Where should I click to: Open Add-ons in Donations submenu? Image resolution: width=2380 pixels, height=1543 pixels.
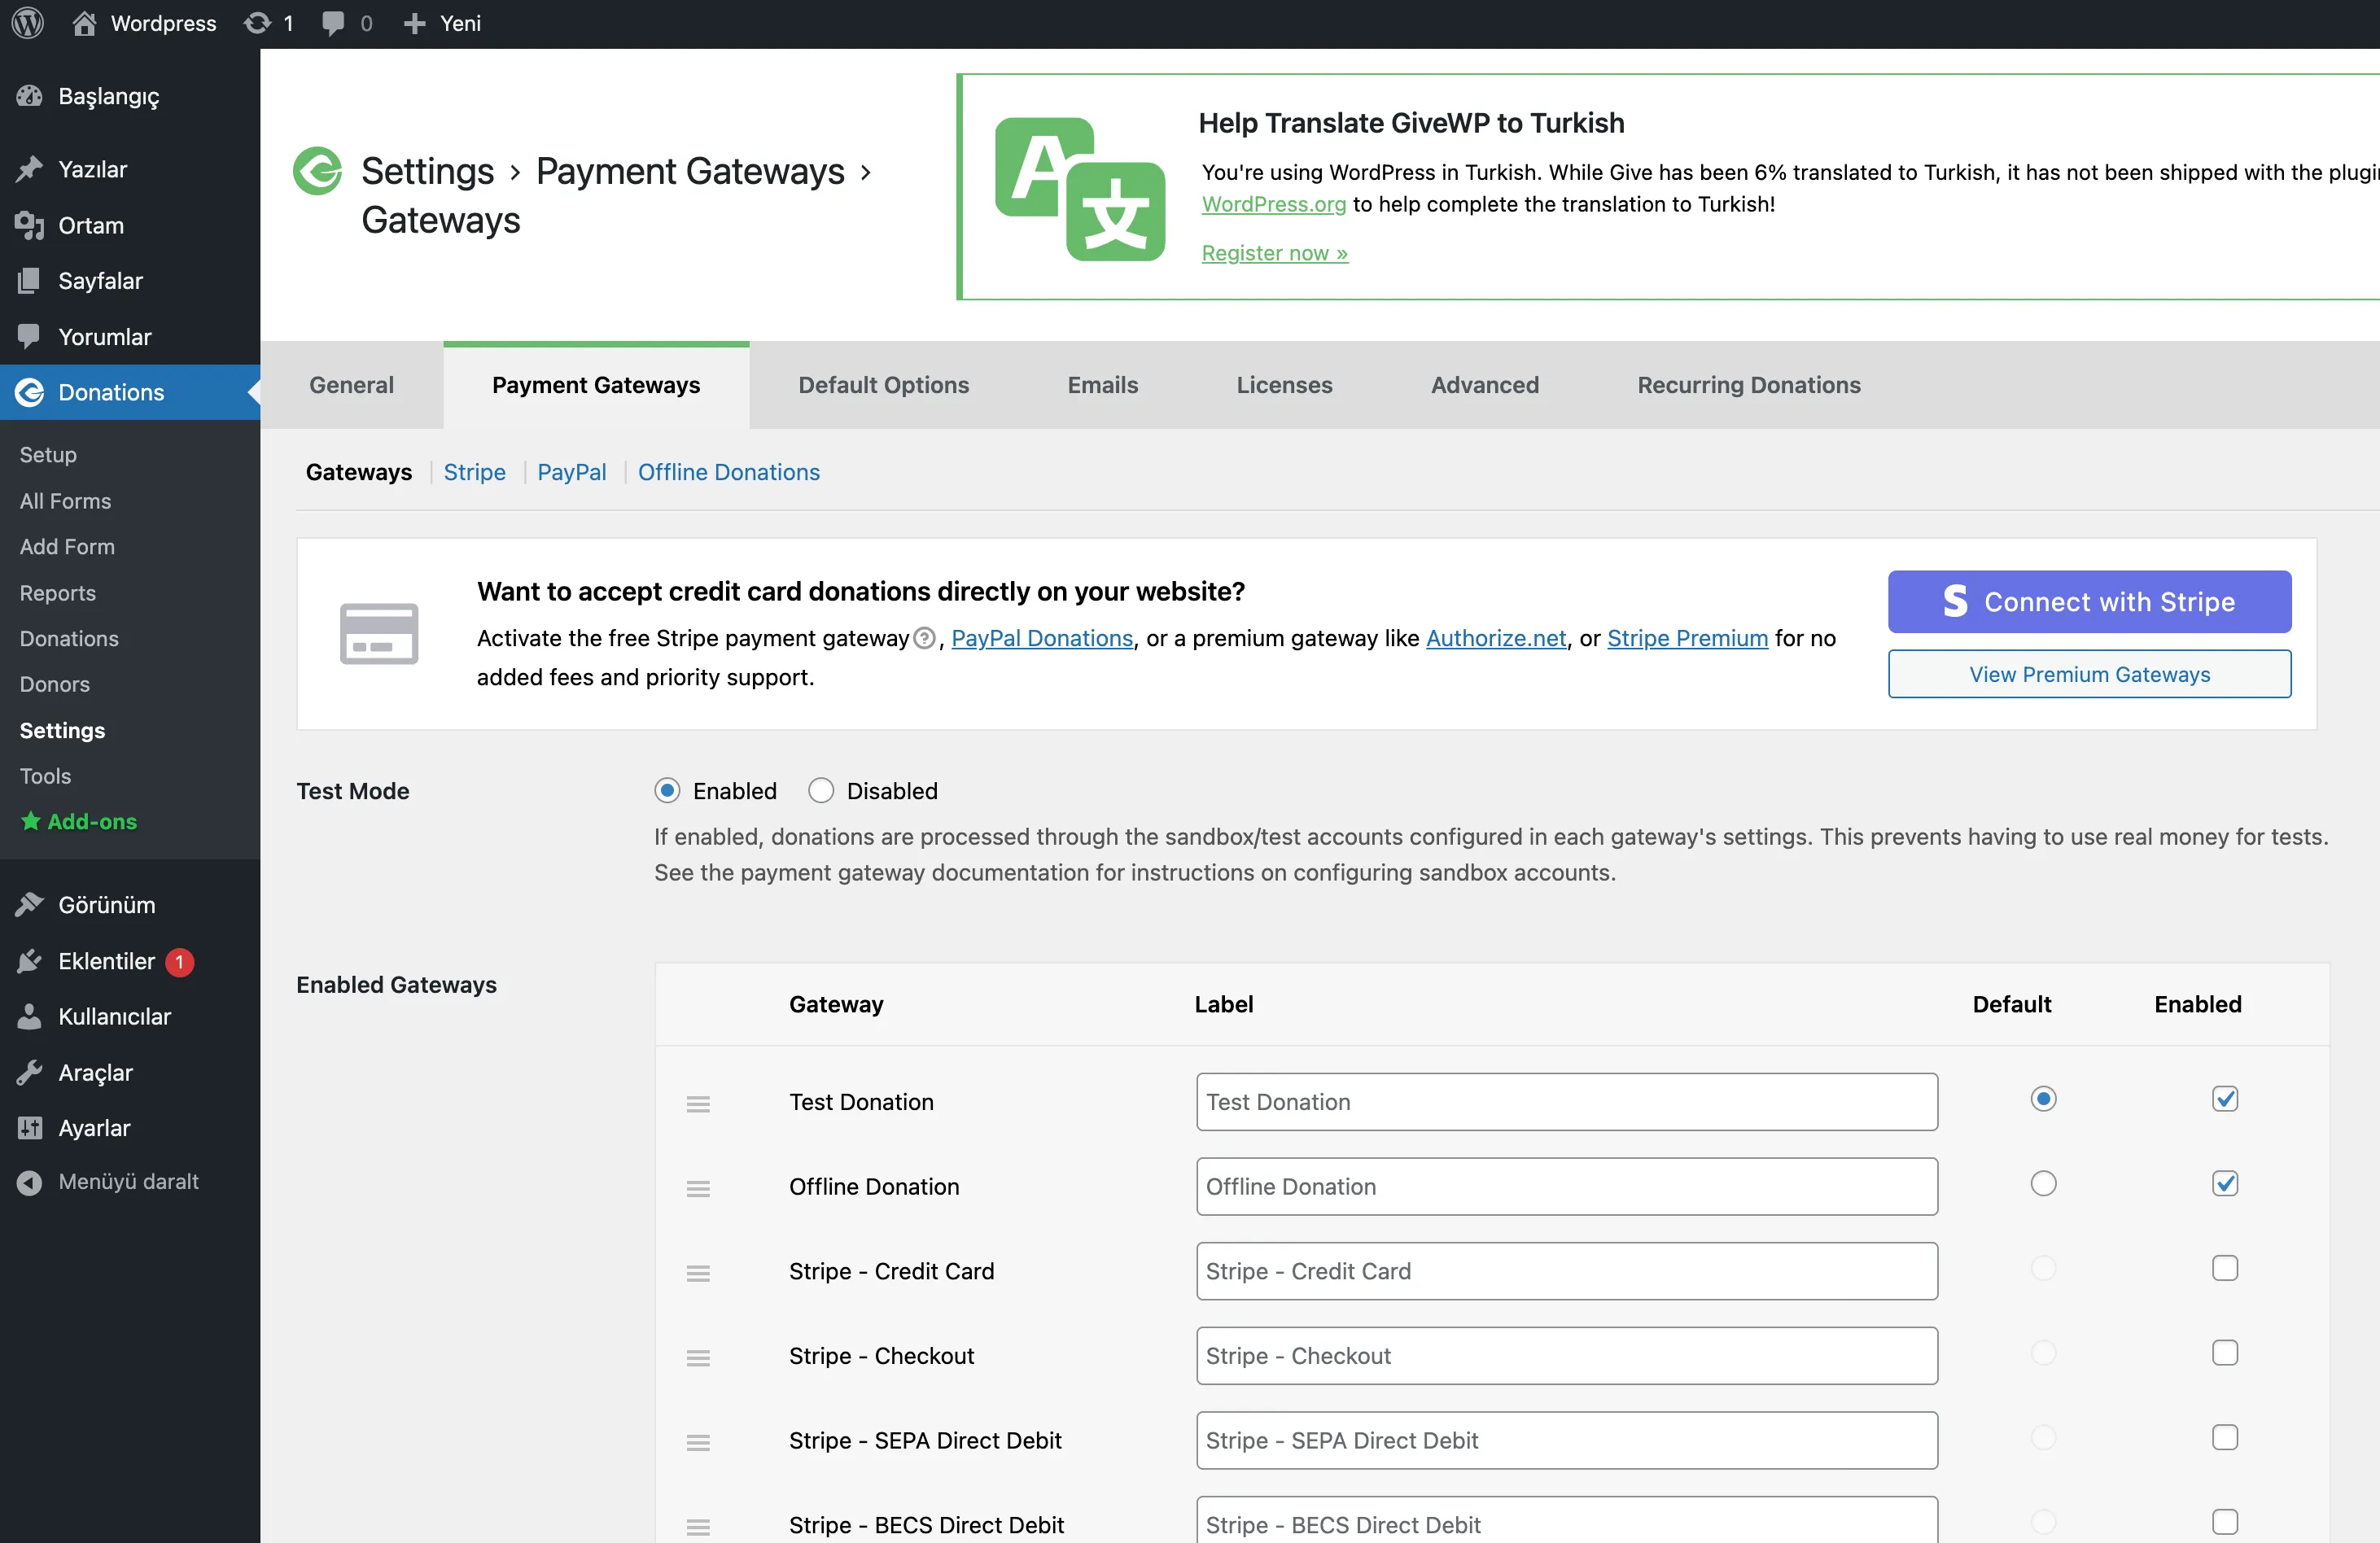[91, 821]
